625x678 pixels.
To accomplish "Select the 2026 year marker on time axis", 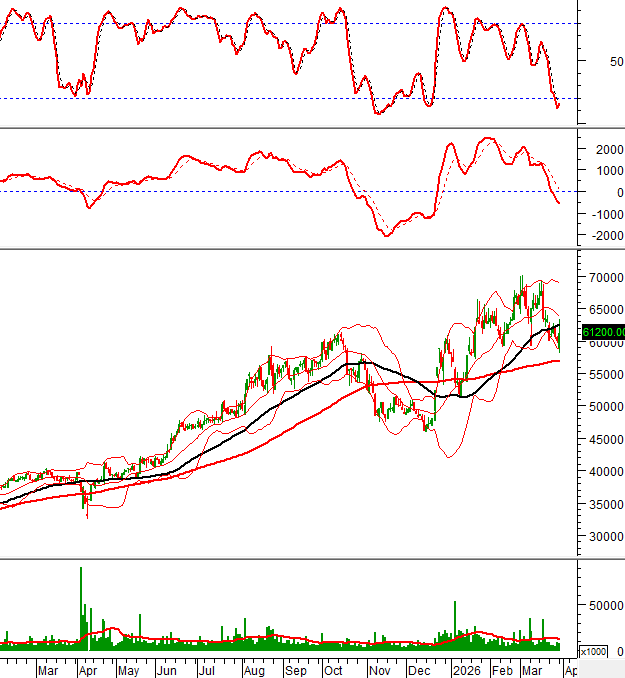I will coord(464,671).
